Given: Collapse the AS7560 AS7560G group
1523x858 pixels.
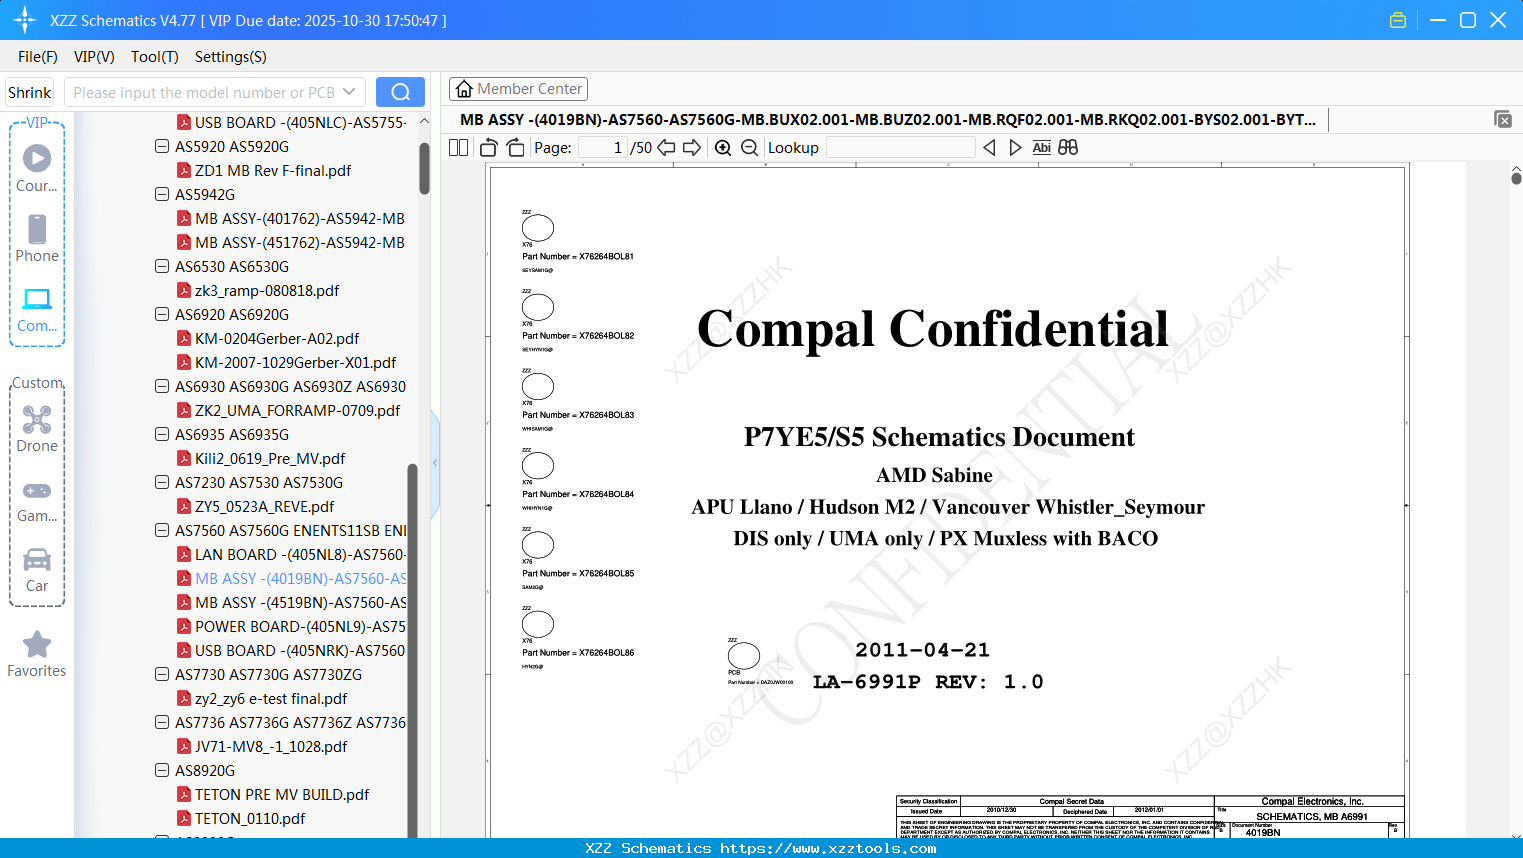Looking at the screenshot, I should pos(162,530).
